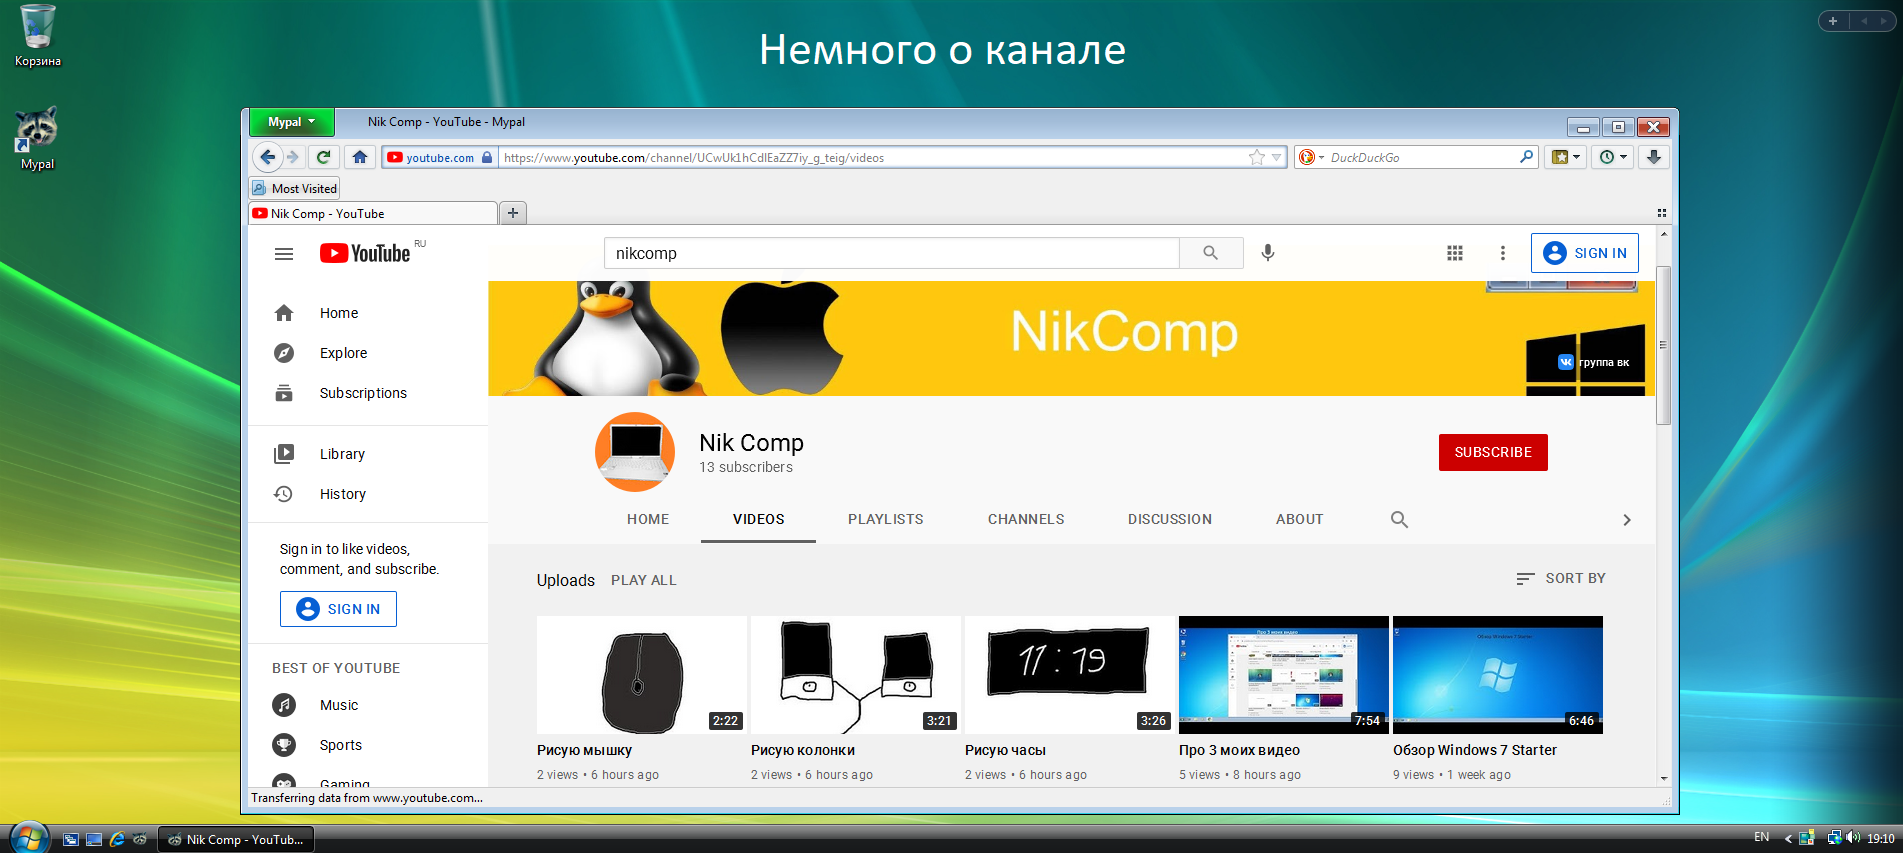Open the list all tabs button

tap(1661, 213)
